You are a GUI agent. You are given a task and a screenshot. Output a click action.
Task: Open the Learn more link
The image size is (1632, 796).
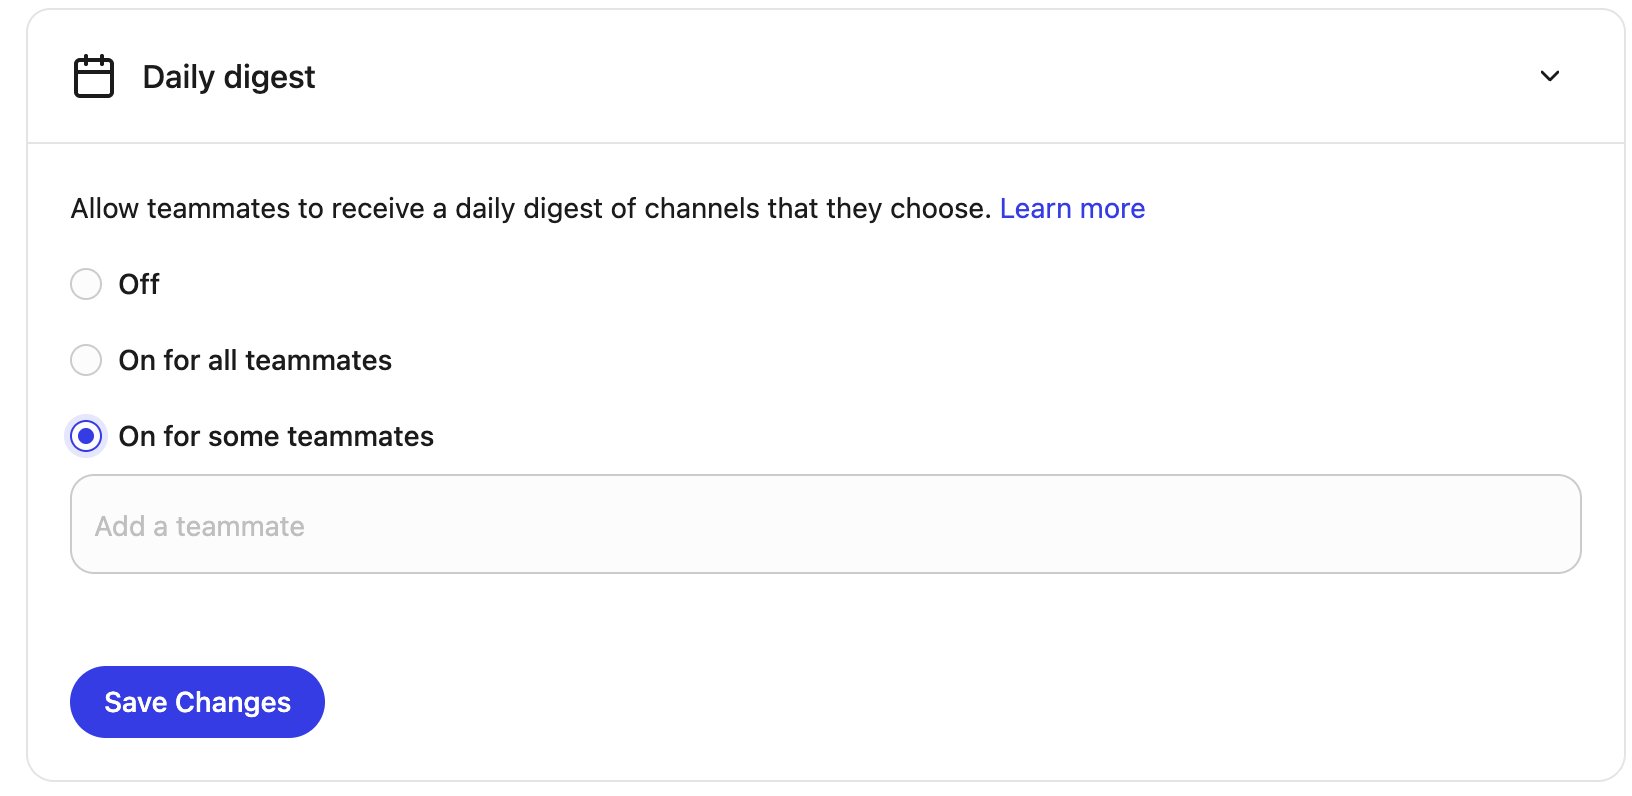[1072, 208]
